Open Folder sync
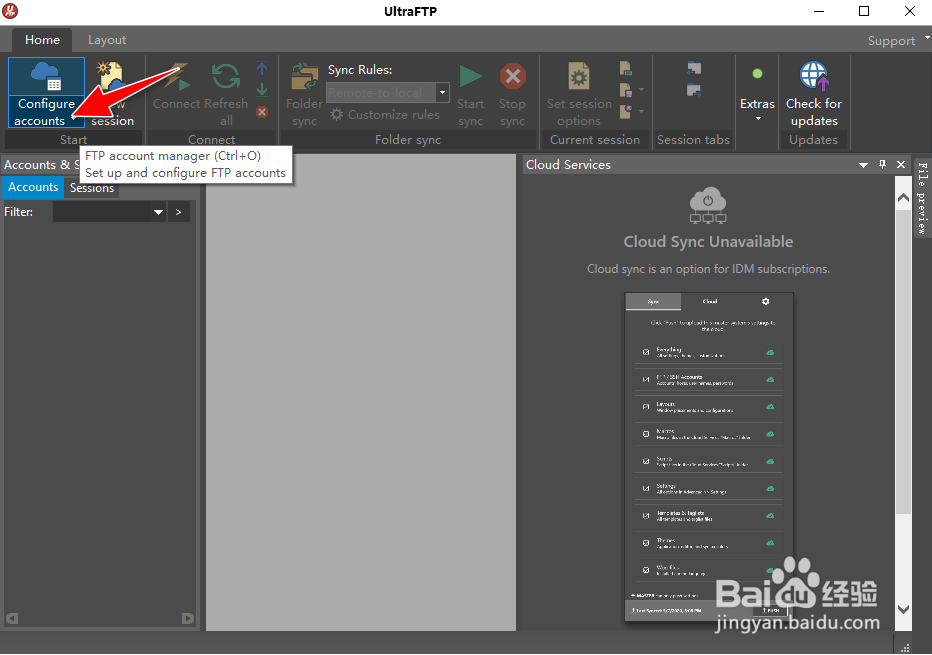Image resolution: width=932 pixels, height=655 pixels. [304, 95]
